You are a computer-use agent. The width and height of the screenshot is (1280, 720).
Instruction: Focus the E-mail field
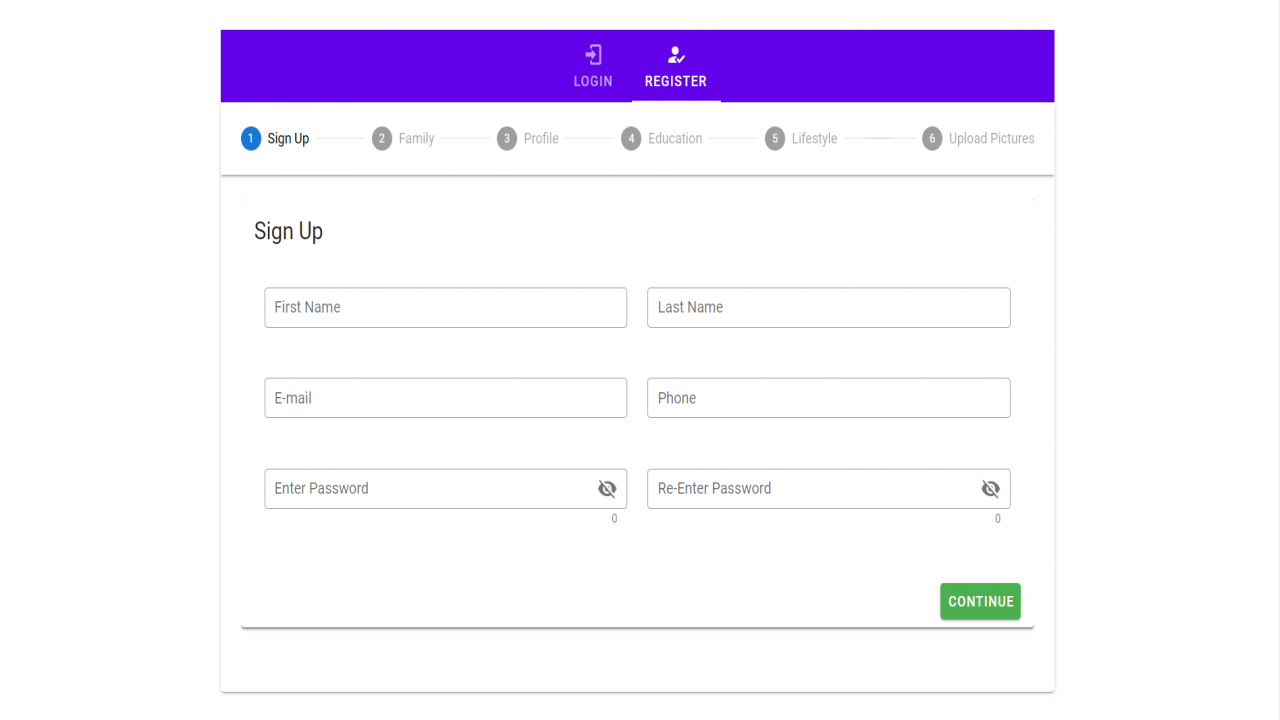(446, 398)
